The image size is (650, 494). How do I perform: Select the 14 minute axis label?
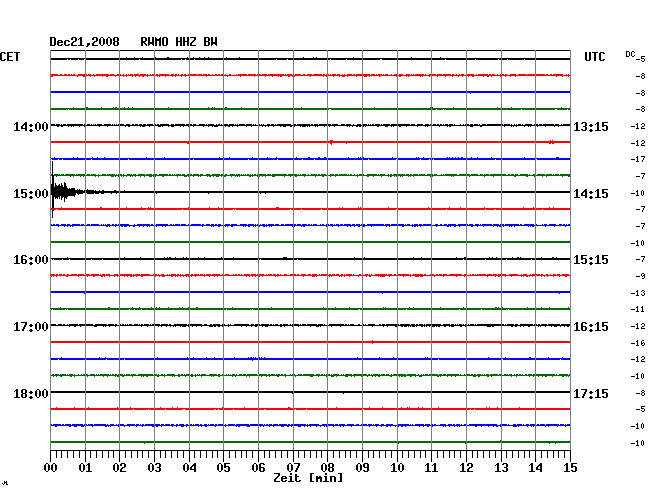click(535, 467)
